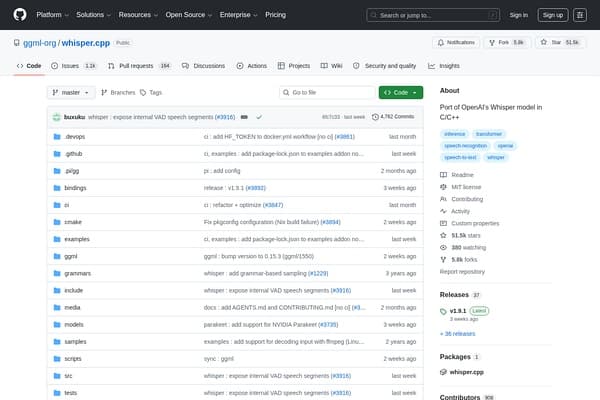Open the master branch selector dropdown

coord(71,93)
